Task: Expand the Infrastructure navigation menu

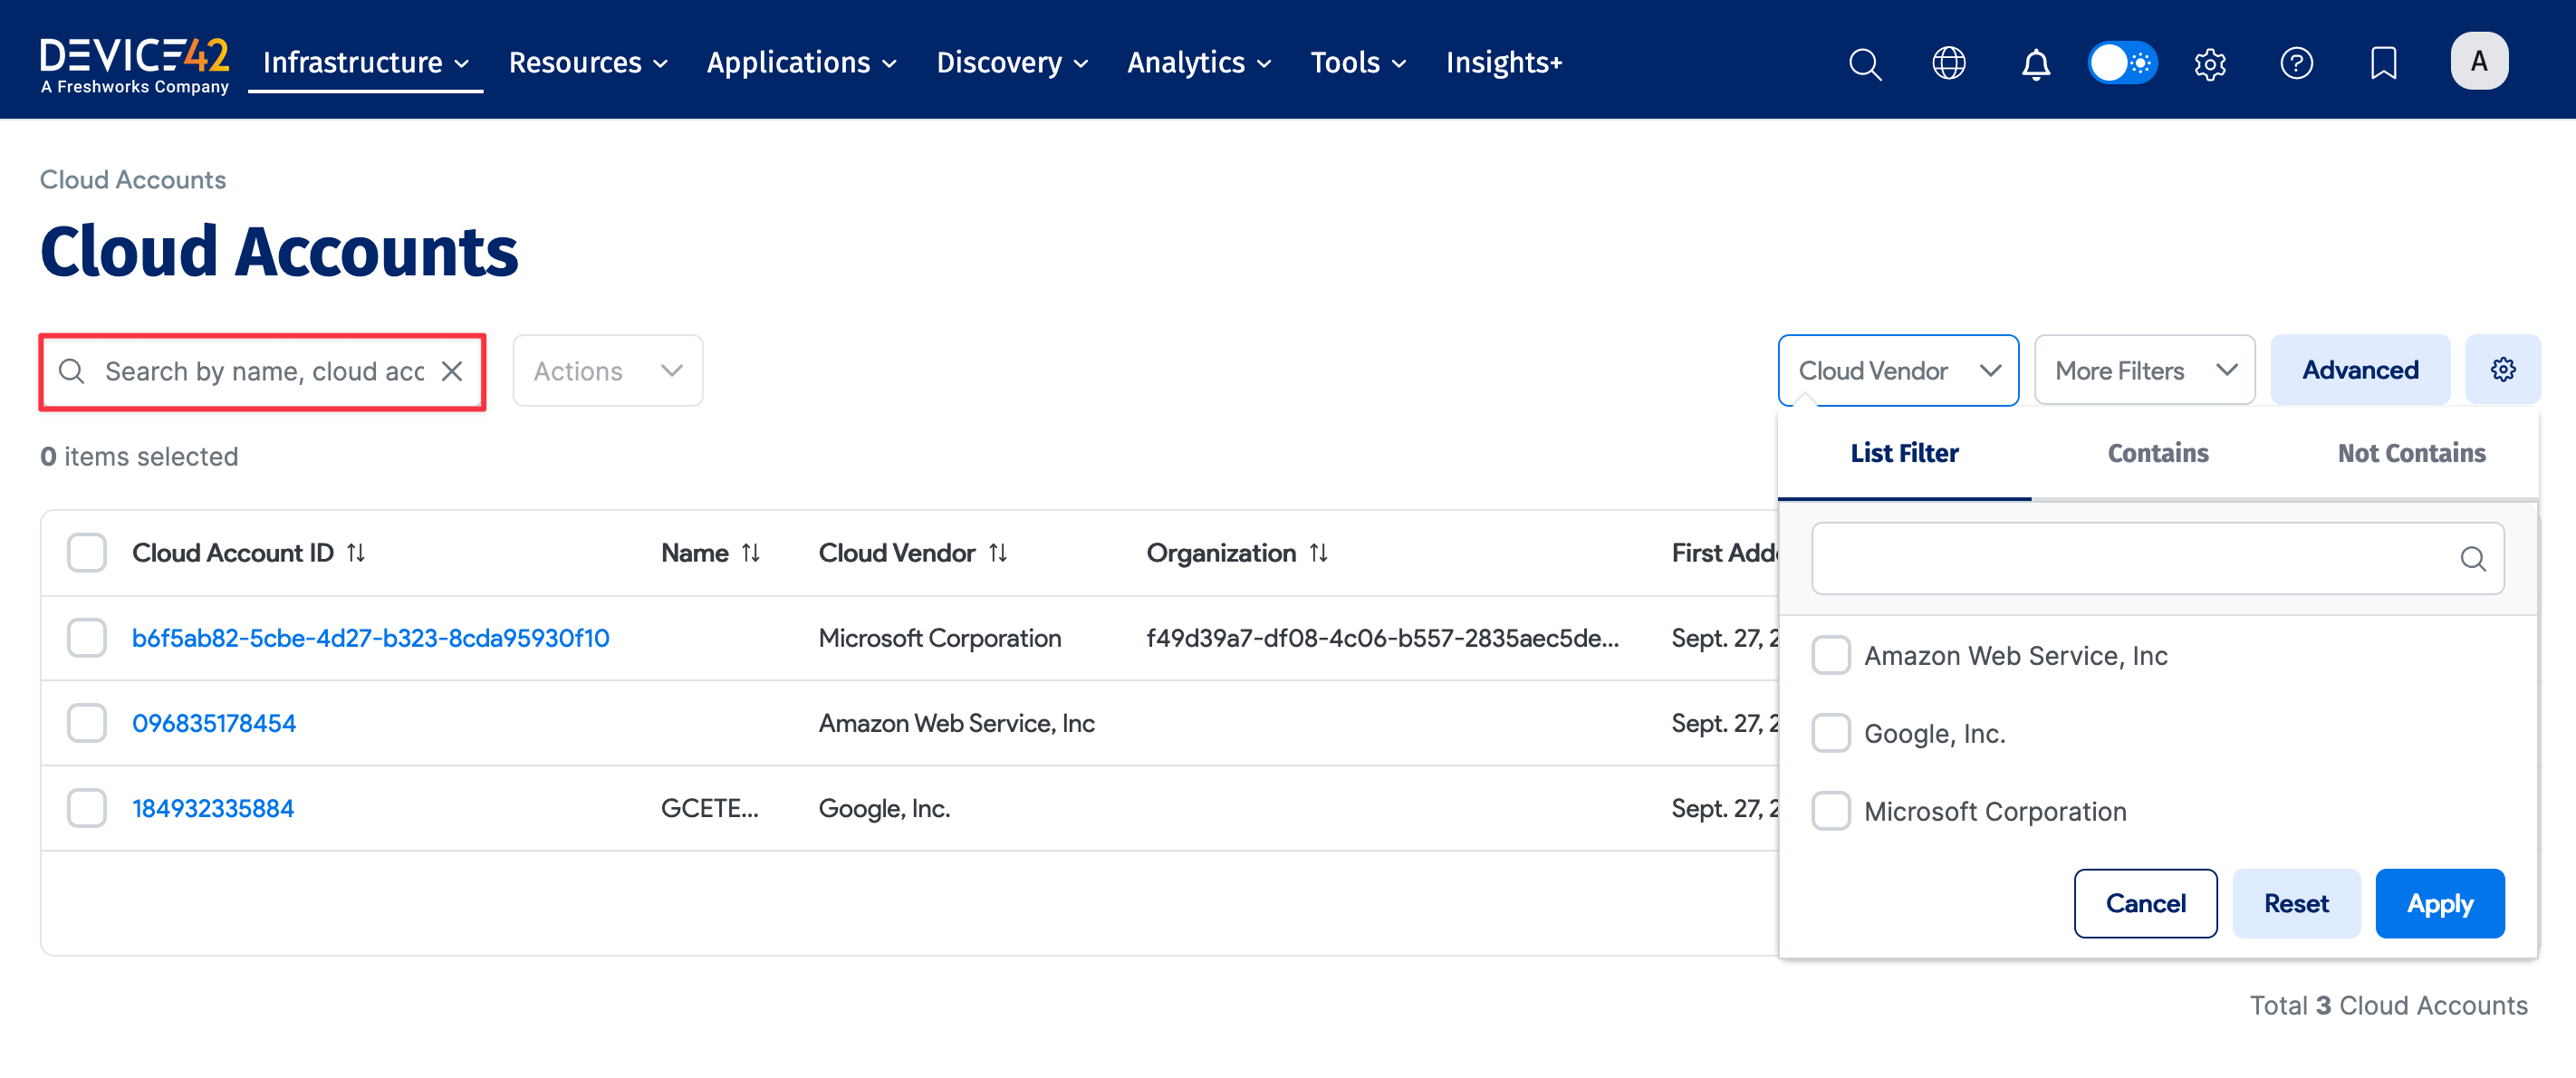Action: tap(364, 62)
